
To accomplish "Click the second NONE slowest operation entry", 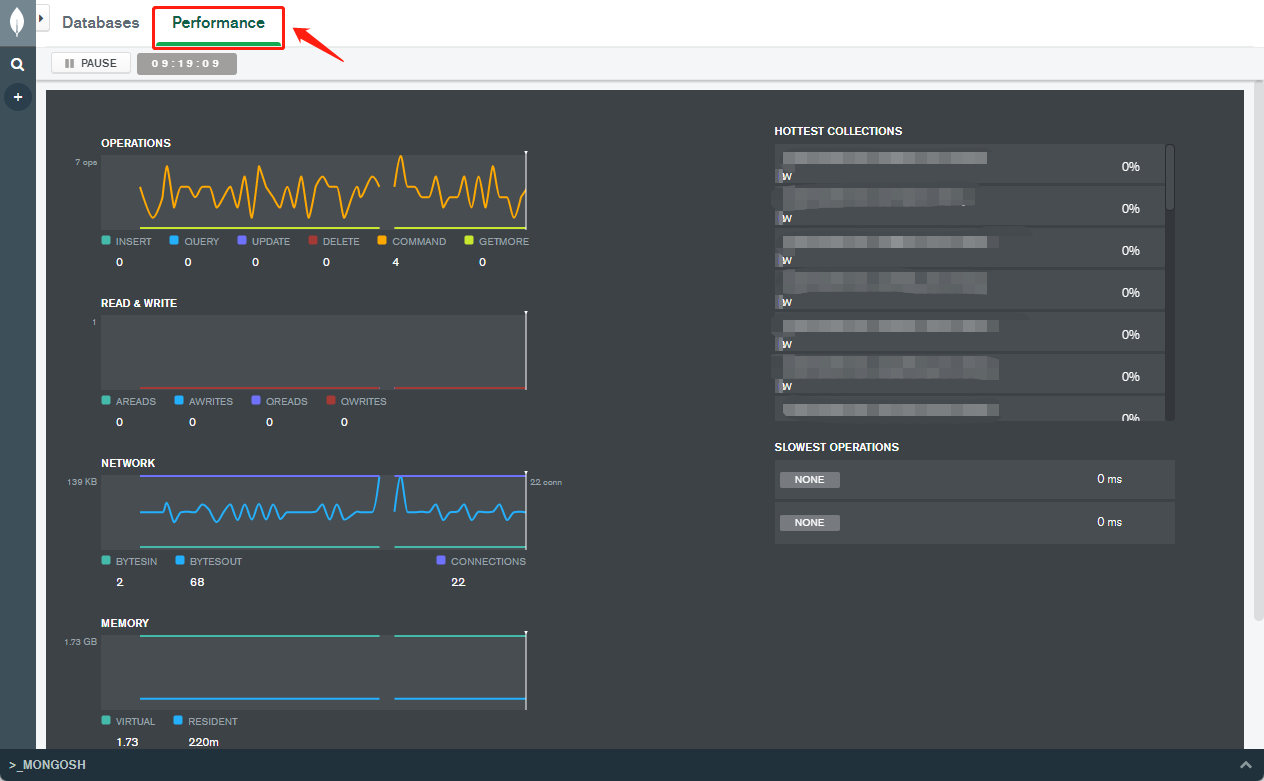I will [x=810, y=523].
